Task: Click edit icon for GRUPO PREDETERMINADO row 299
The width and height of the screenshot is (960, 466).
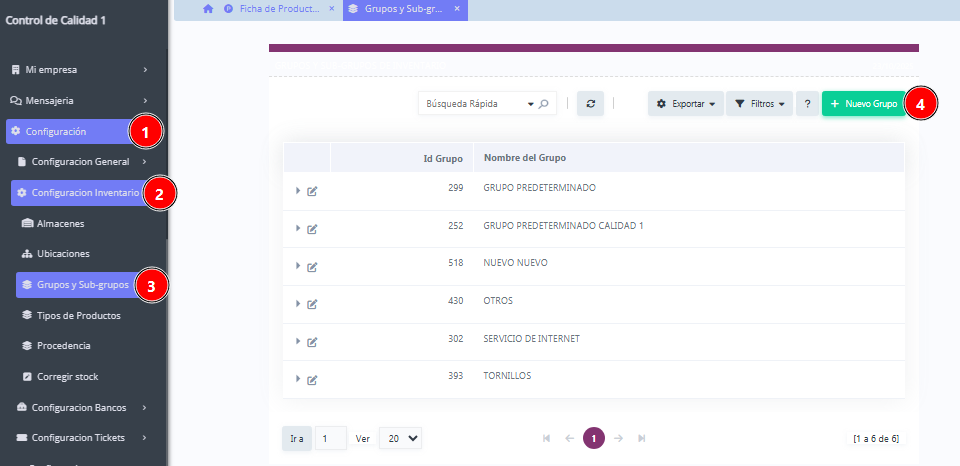Action: 312,191
